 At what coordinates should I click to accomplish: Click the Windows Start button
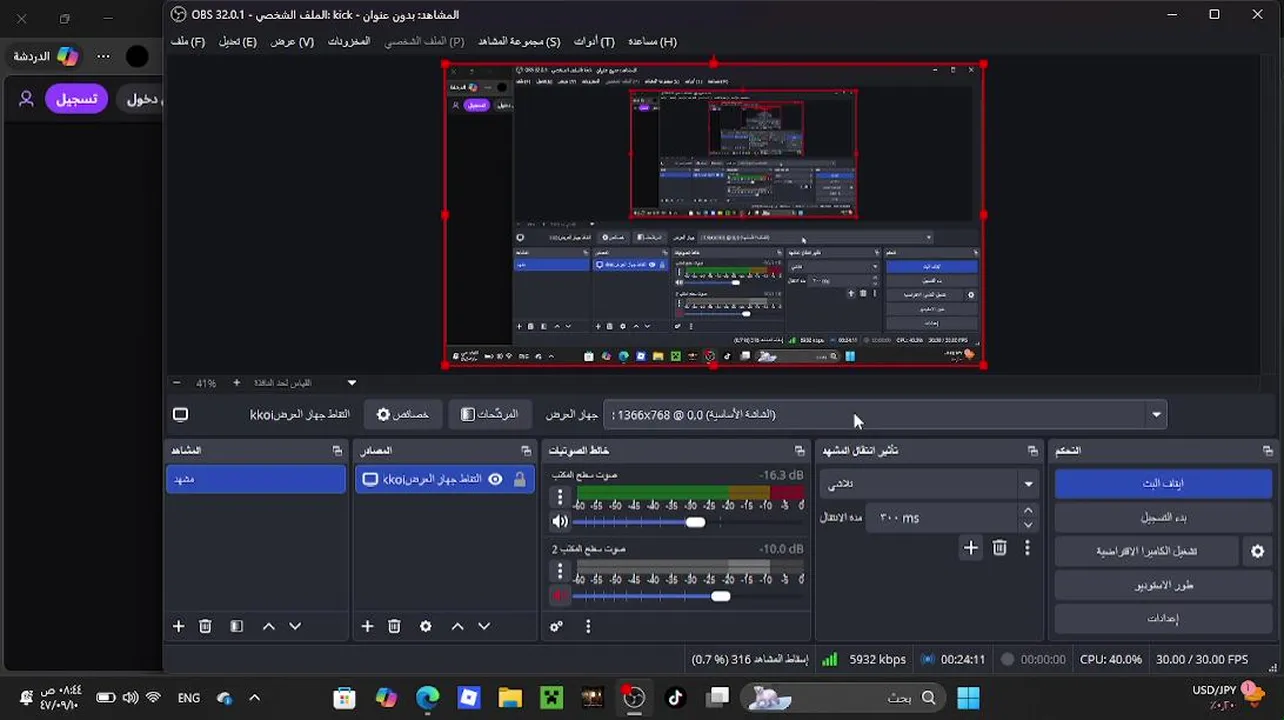pyautogui.click(x=968, y=698)
